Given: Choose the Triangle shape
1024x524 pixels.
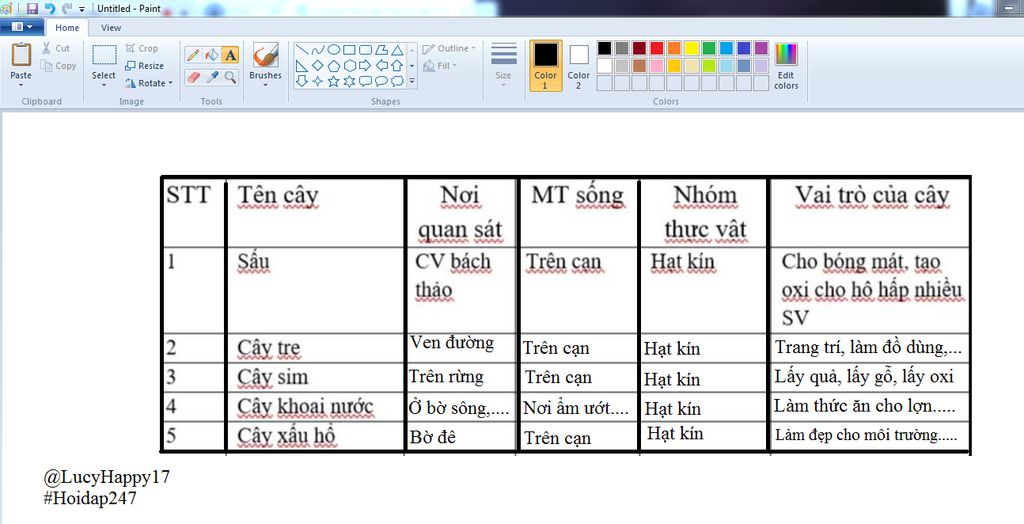Looking at the screenshot, I should pyautogui.click(x=397, y=50).
